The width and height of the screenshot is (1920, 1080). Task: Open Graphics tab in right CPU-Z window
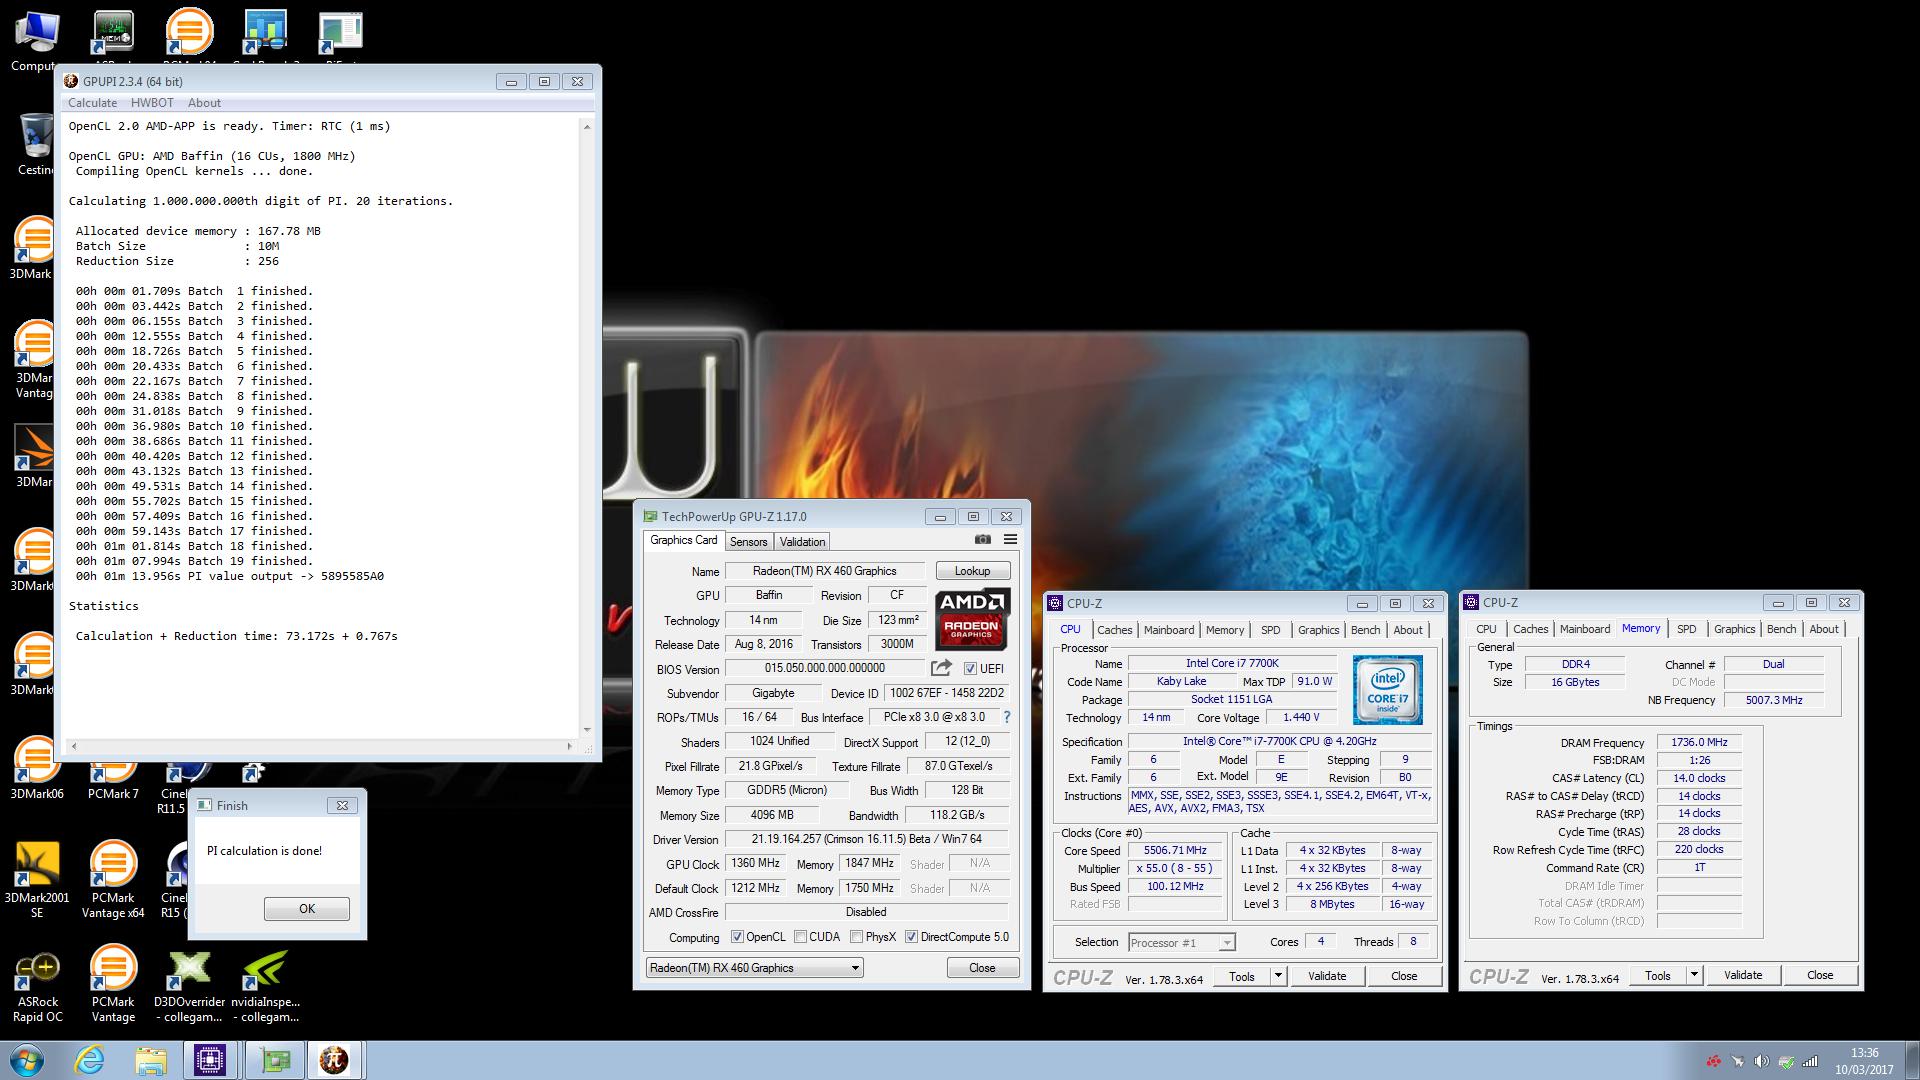(x=1734, y=629)
